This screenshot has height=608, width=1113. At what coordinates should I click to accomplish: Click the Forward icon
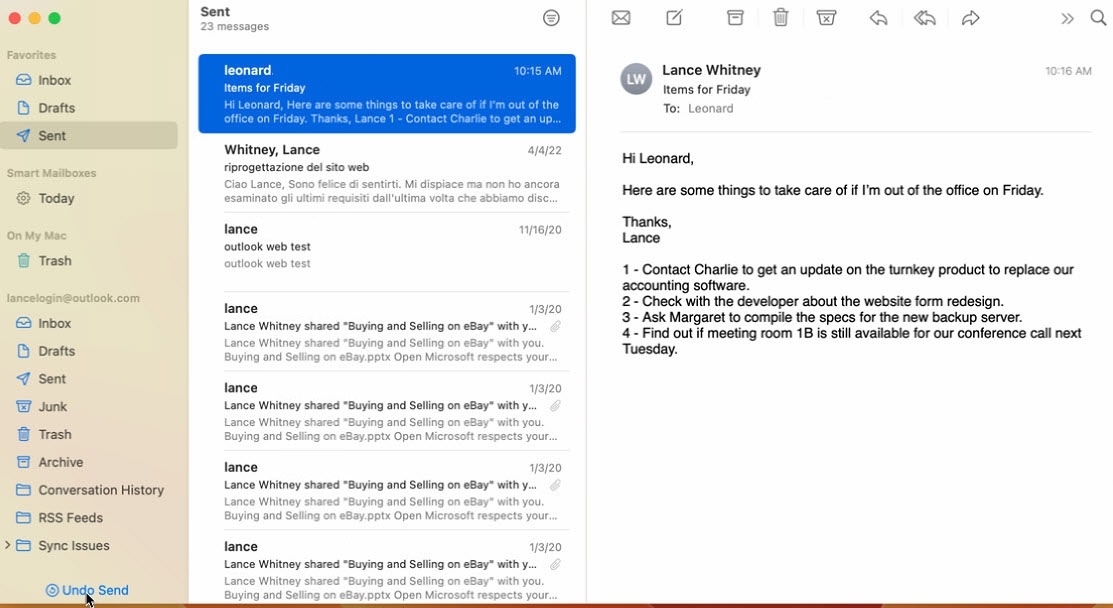971,17
